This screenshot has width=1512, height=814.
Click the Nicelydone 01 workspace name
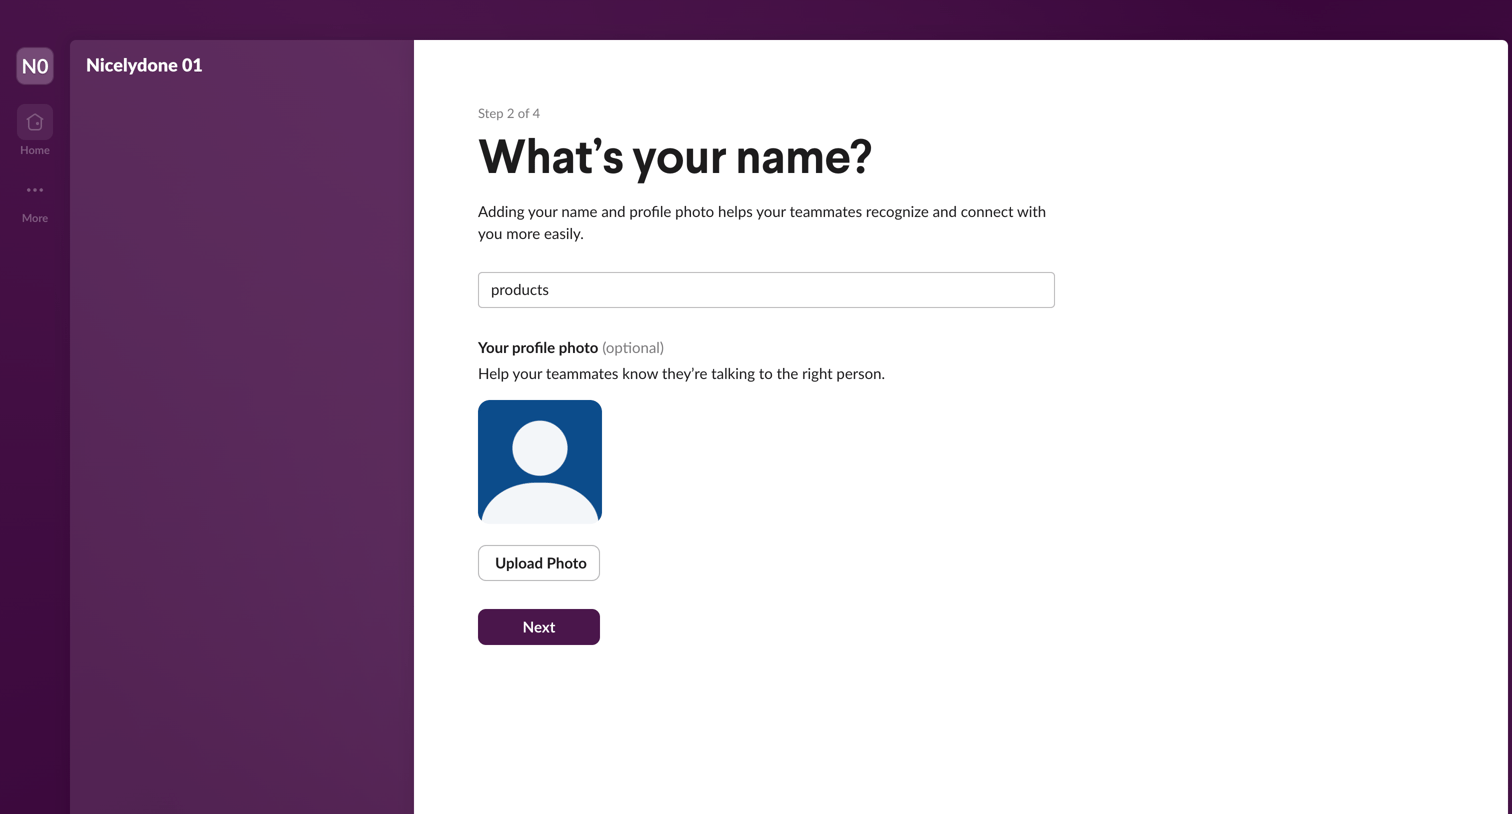144,65
